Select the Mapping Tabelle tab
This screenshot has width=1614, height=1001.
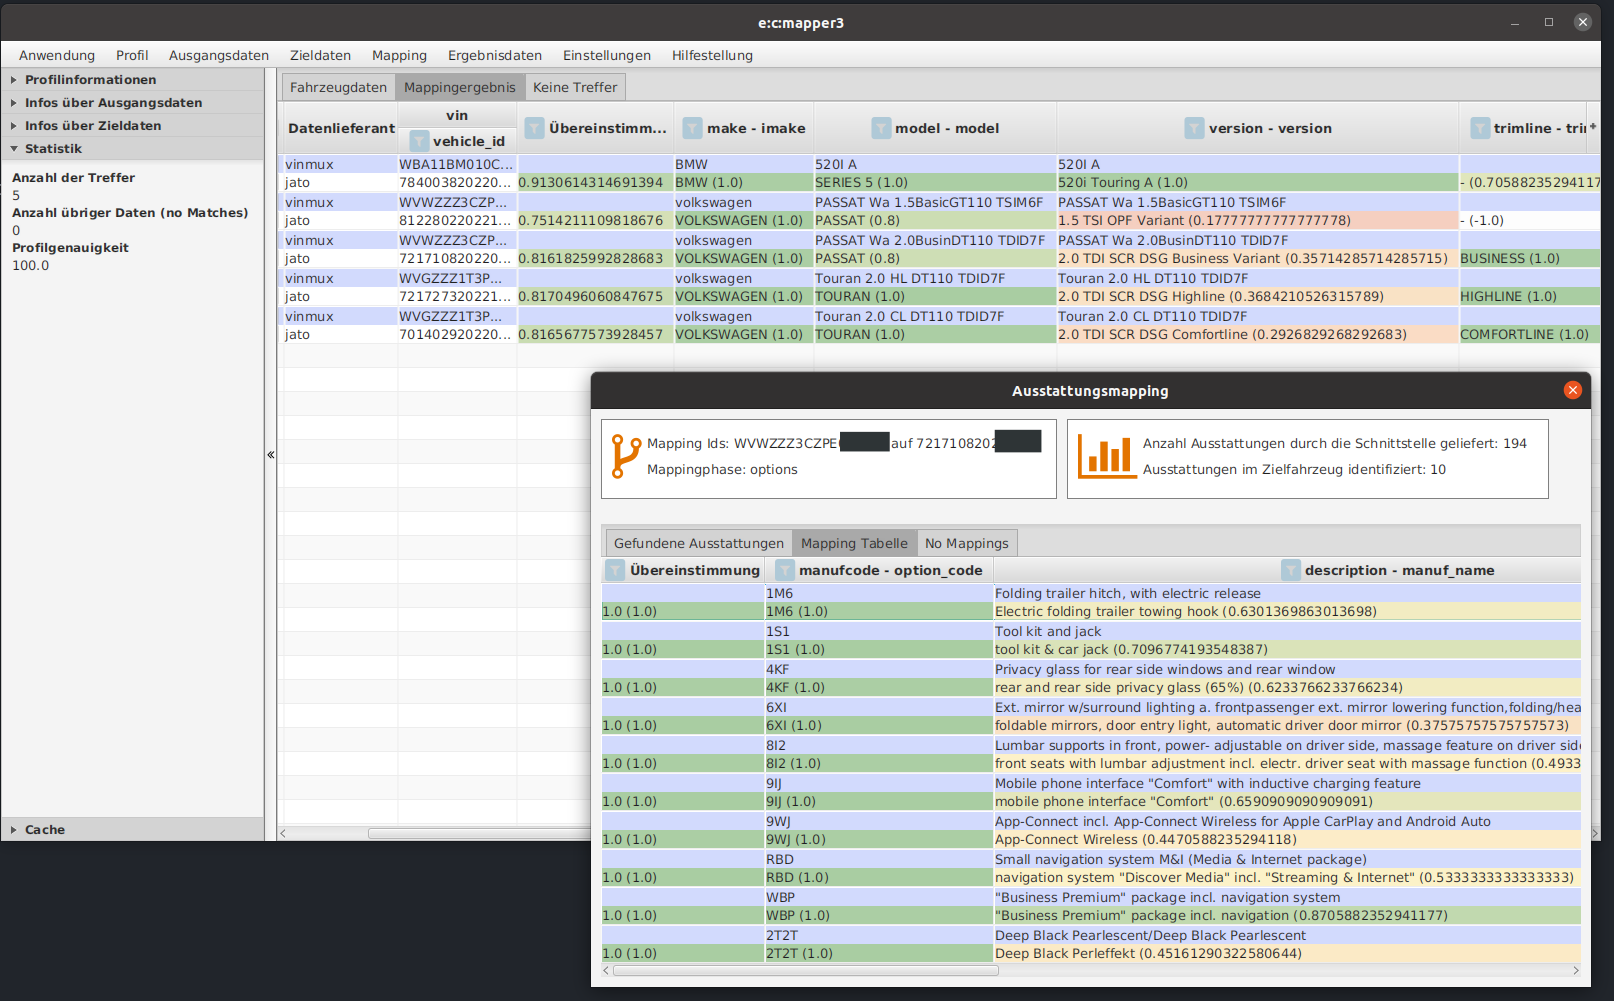coord(854,543)
